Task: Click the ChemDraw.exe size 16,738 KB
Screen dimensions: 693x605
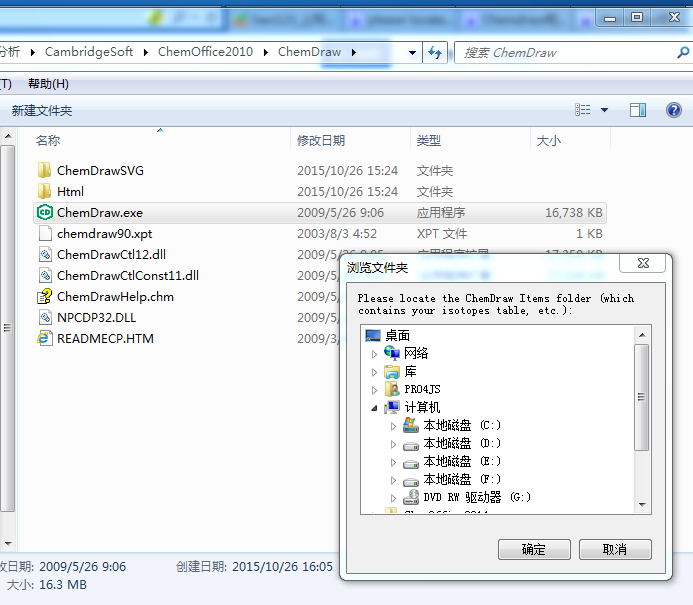Action: click(573, 213)
